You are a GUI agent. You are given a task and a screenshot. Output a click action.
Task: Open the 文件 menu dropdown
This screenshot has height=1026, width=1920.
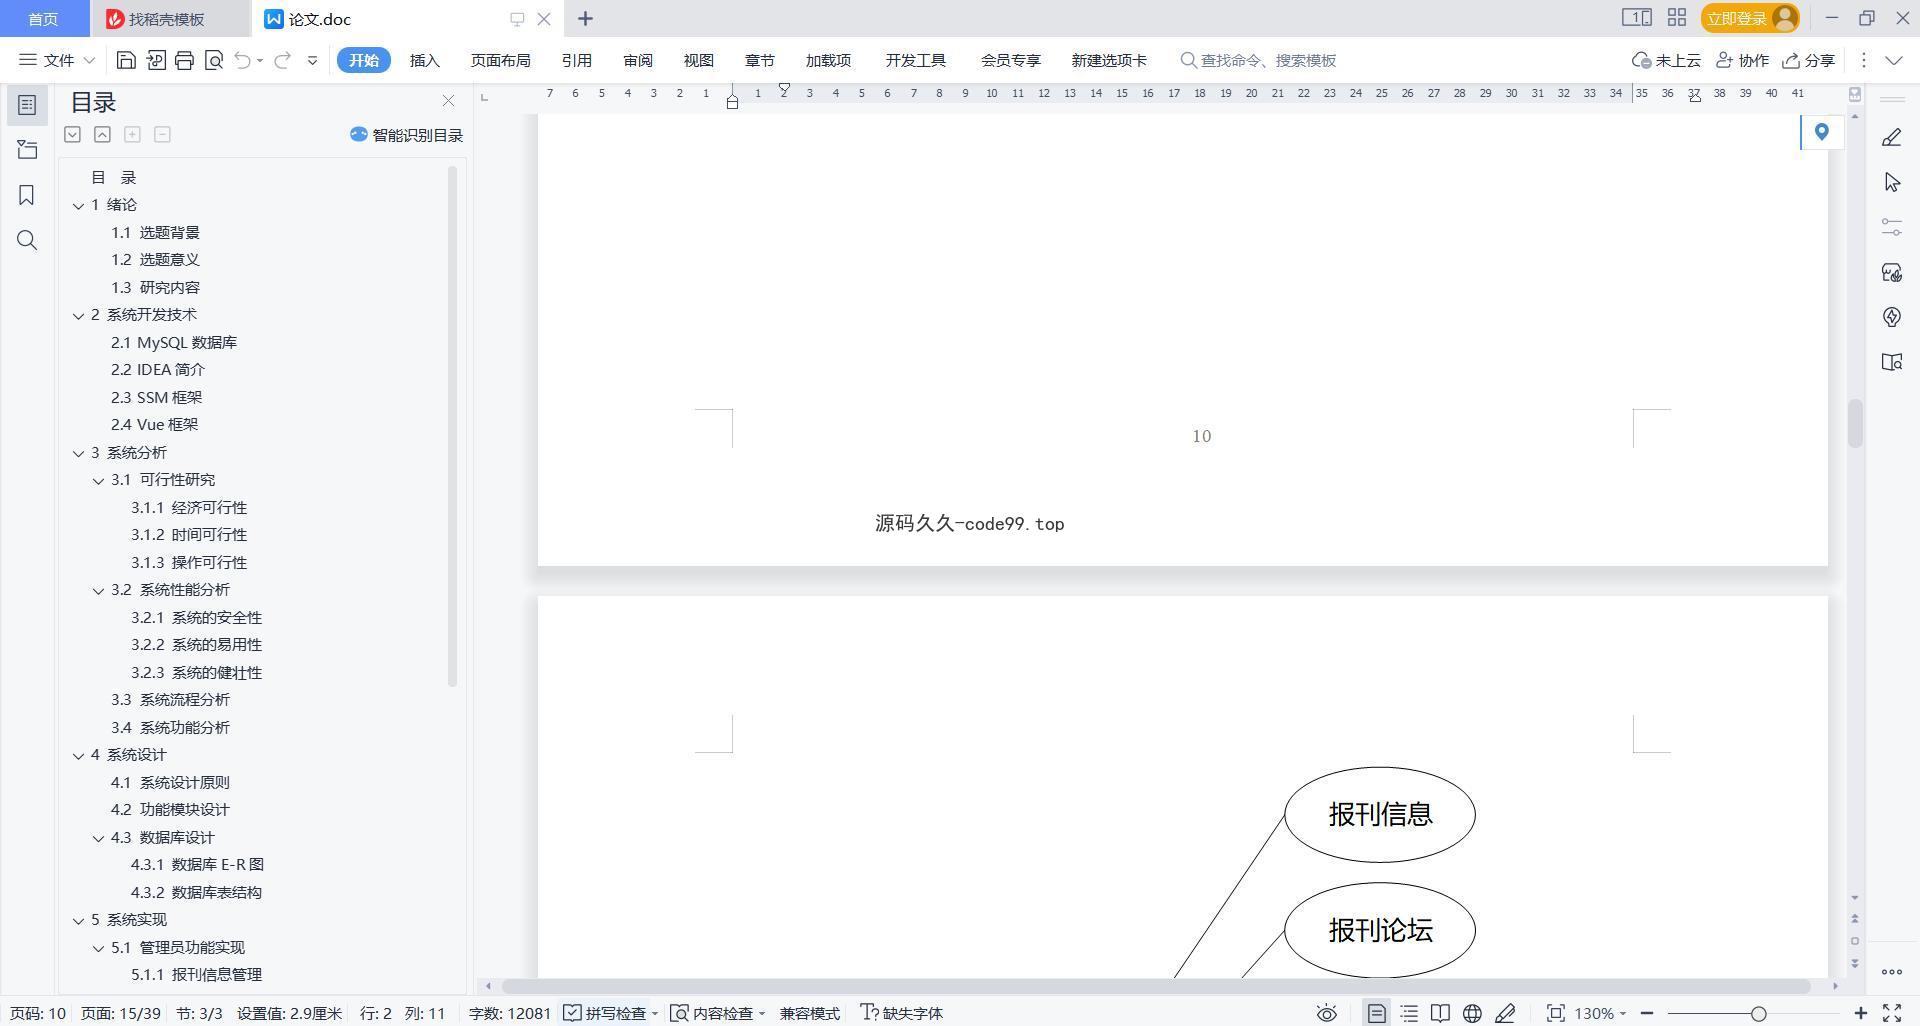[57, 60]
